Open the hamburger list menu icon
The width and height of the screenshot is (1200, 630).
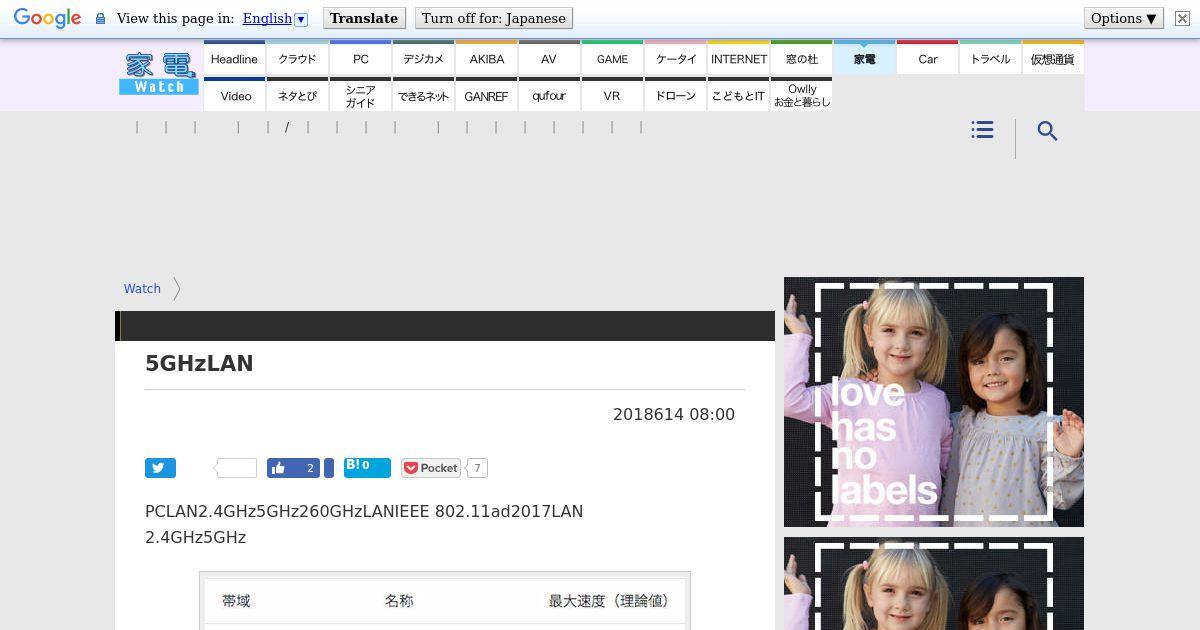tap(982, 130)
